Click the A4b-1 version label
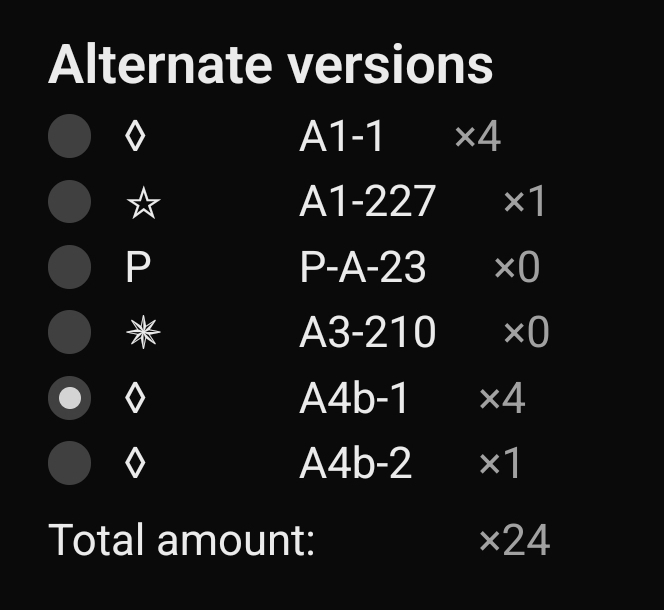Viewport: 664px width, 610px height. point(354,399)
